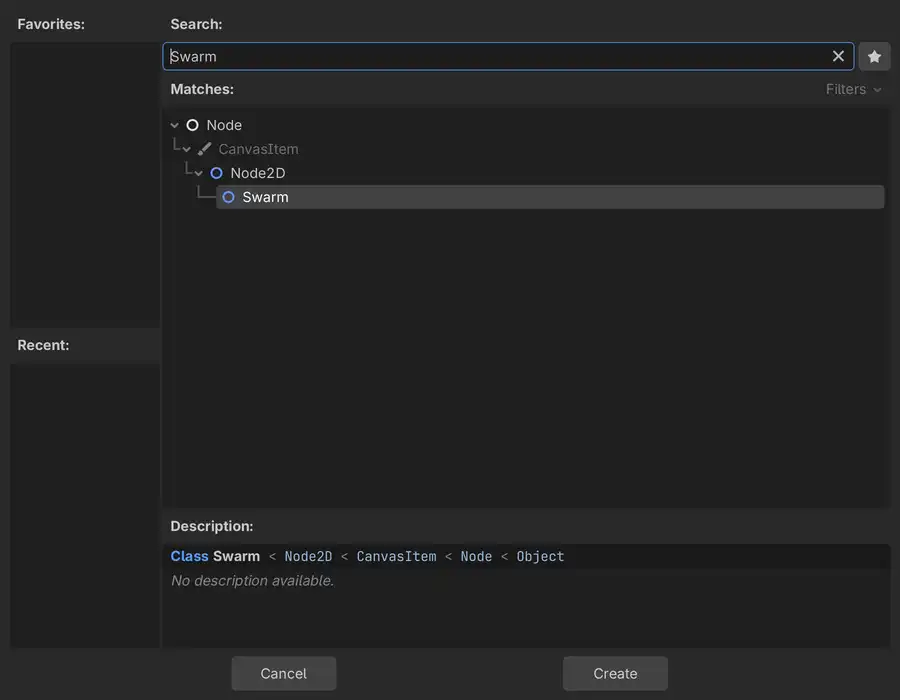Open the Node2D link in description
Image resolution: width=900 pixels, height=700 pixels.
point(308,557)
